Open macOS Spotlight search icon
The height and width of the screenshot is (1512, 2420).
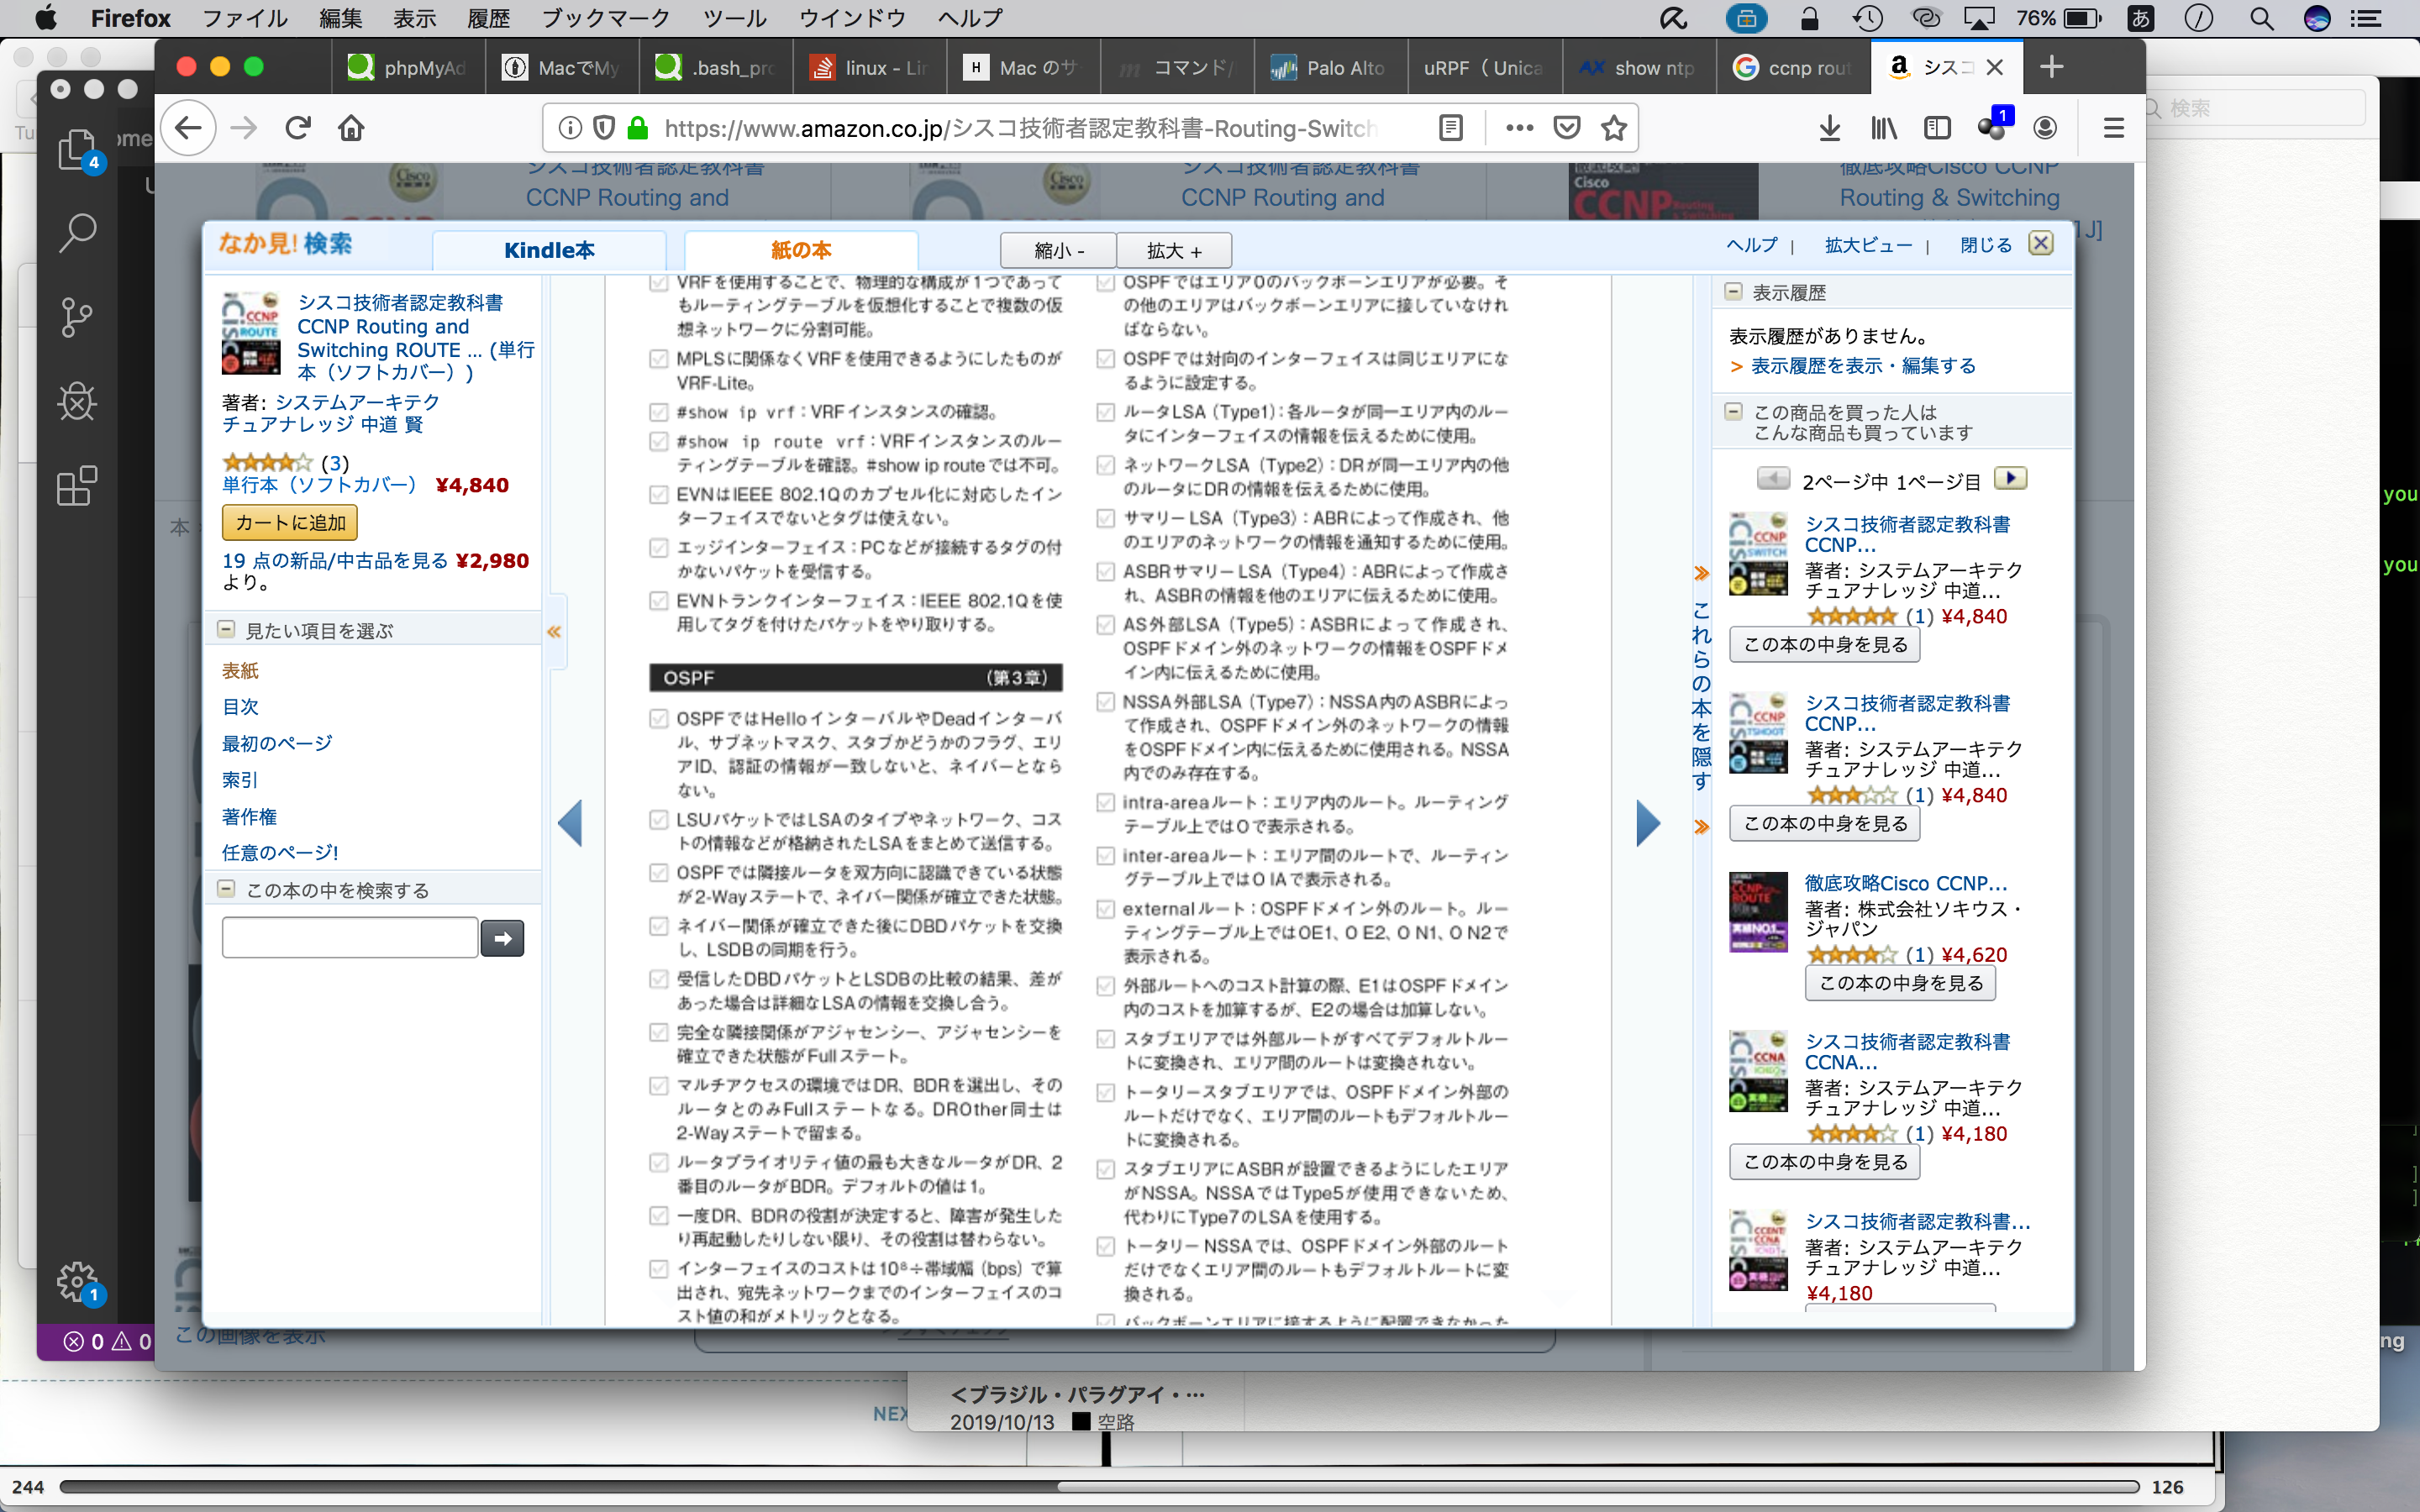[2262, 18]
